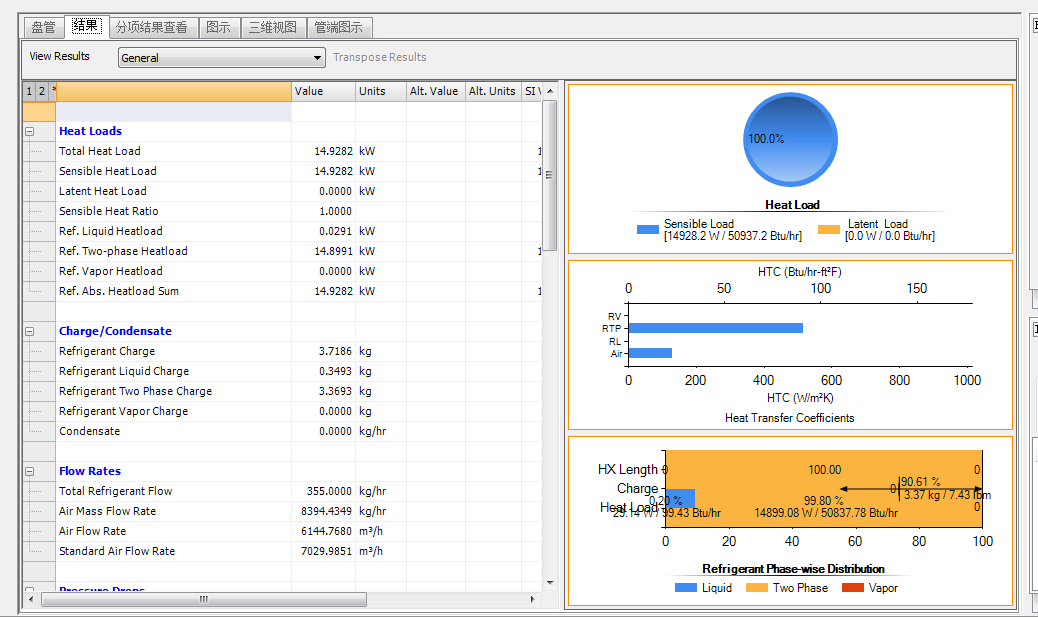This screenshot has width=1038, height=617.
Task: Click vertical scrollbar down arrow in results table
Action: coord(549,583)
